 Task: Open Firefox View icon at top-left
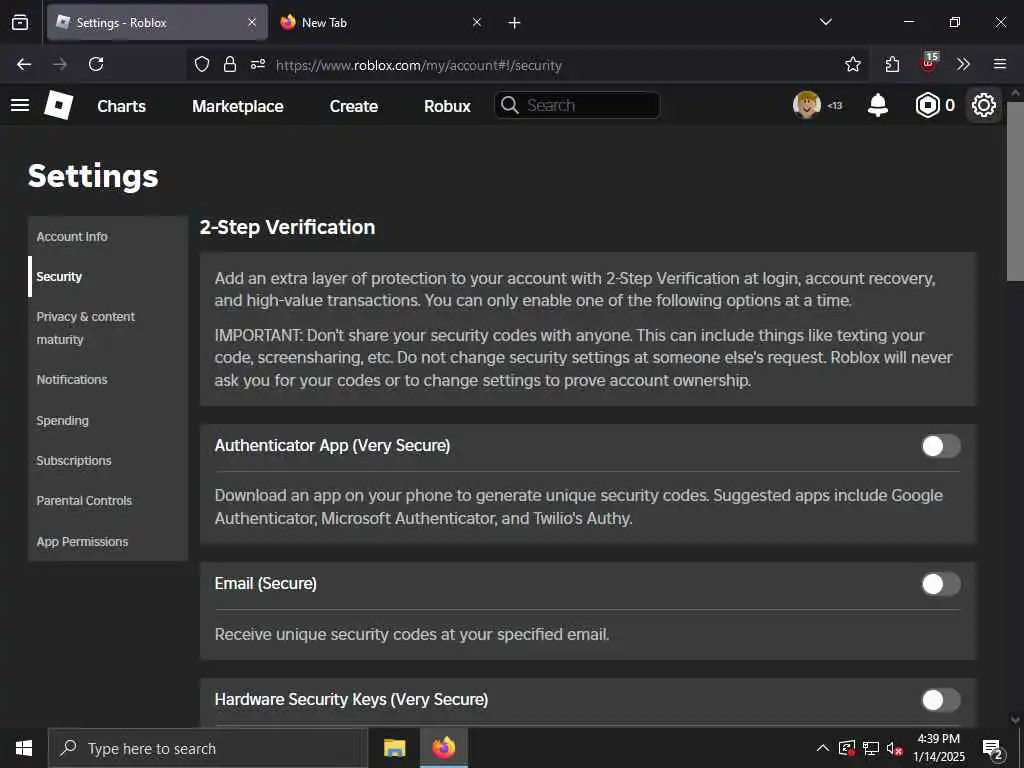pos(20,22)
